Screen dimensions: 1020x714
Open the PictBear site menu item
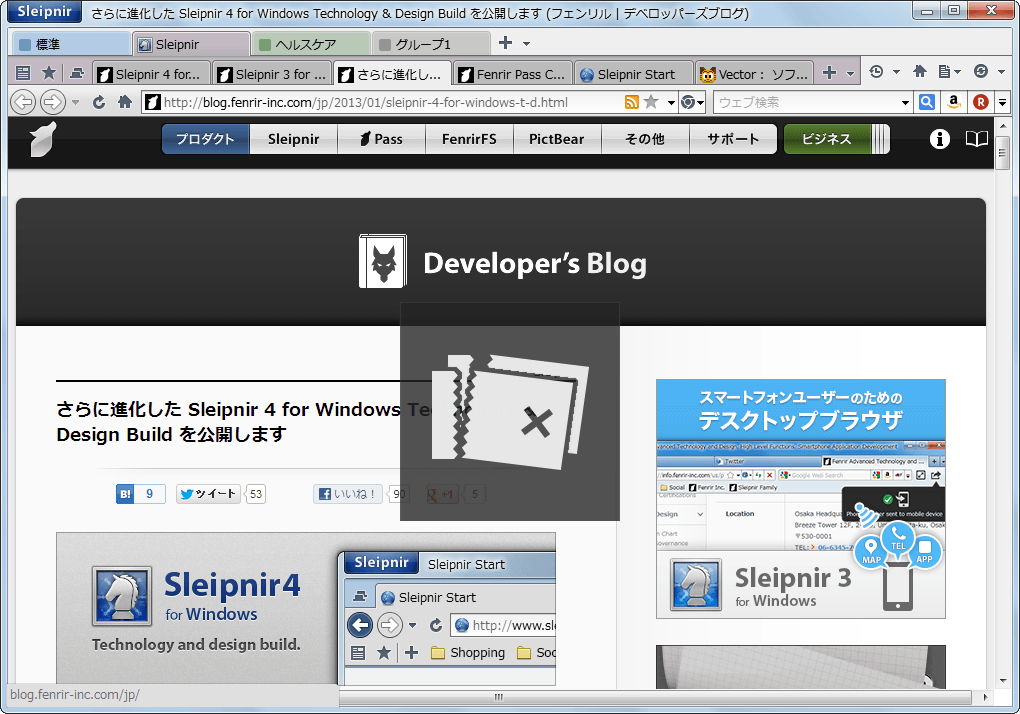click(x=557, y=139)
